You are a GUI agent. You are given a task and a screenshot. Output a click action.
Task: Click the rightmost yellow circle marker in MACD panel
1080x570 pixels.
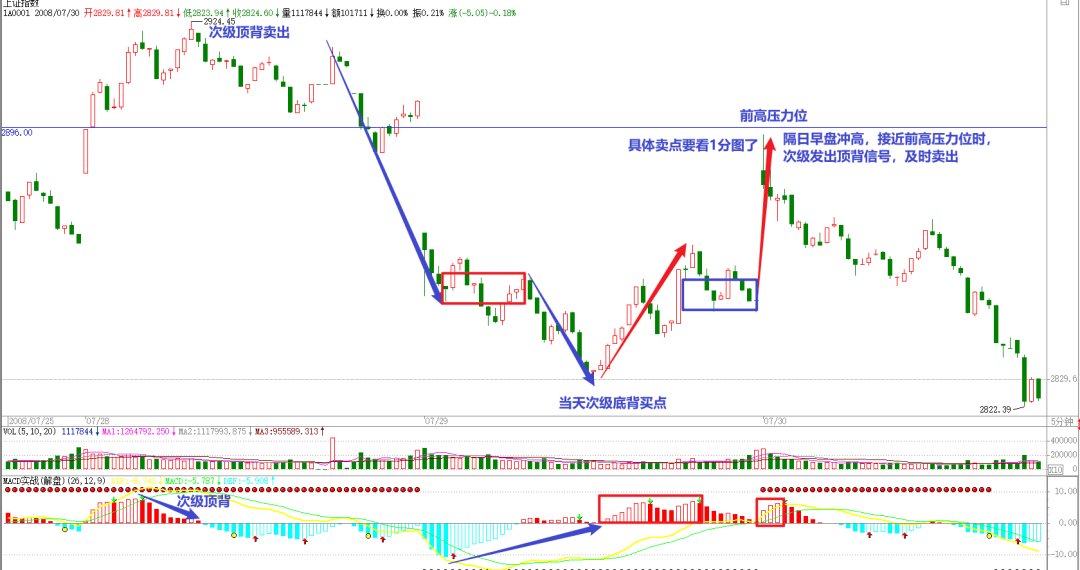pyautogui.click(x=989, y=536)
